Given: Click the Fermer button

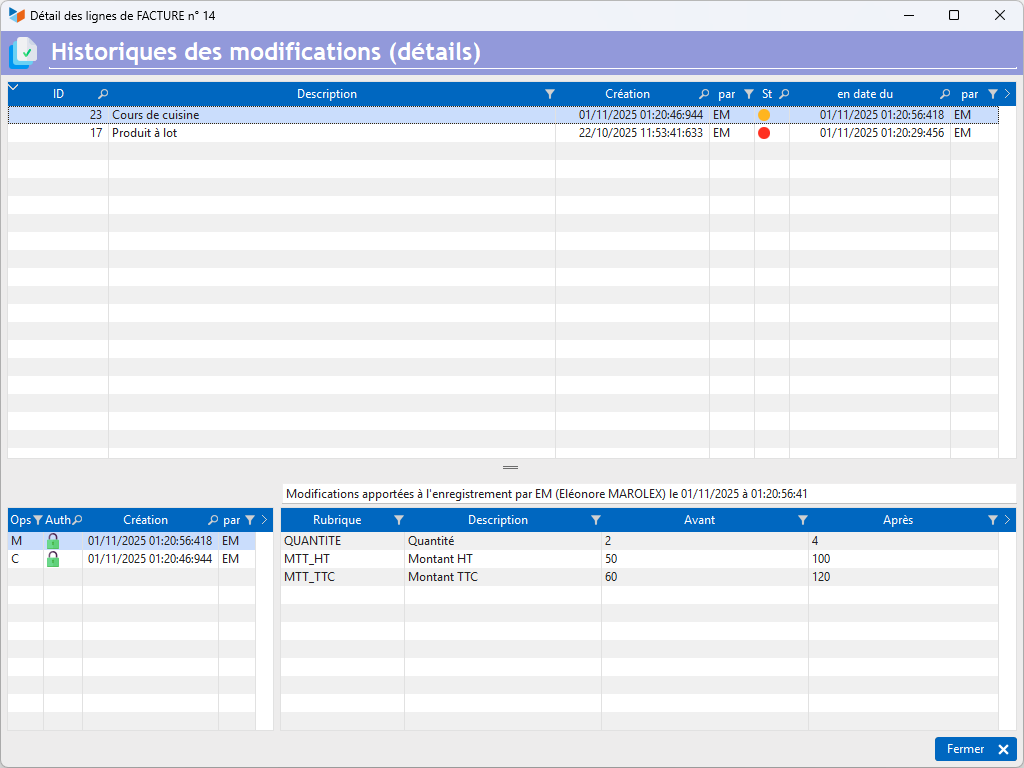Looking at the screenshot, I should coord(975,749).
